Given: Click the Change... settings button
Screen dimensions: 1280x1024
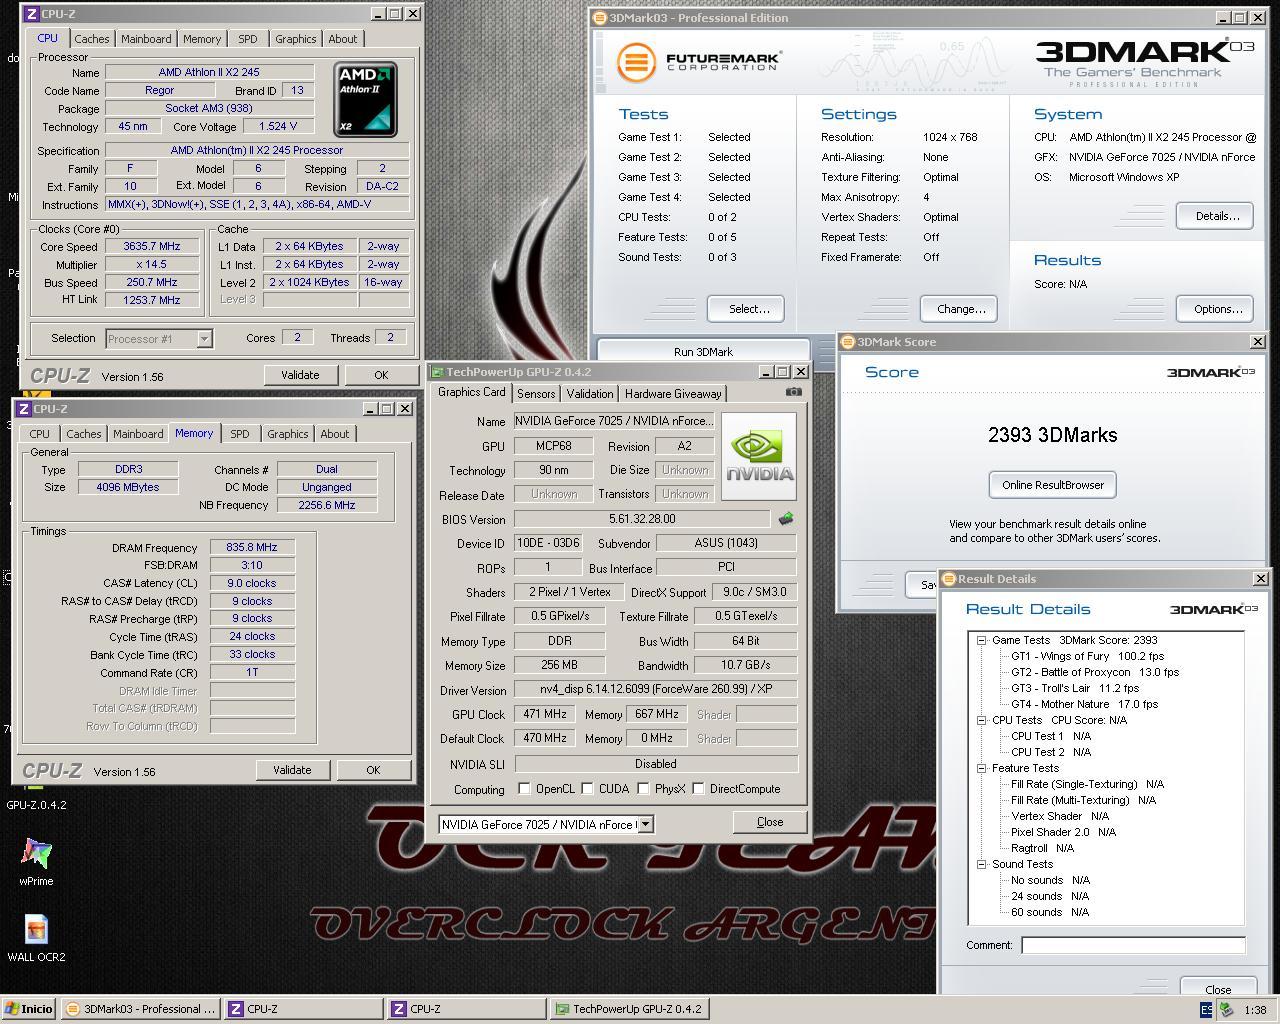Looking at the screenshot, I should coord(960,309).
